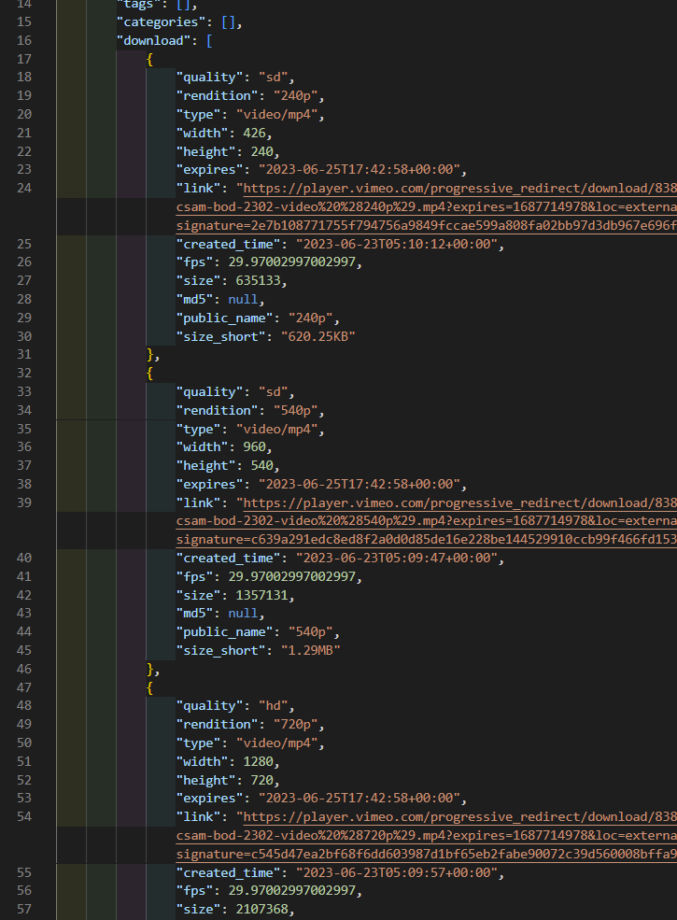Click the width value 1280
Image resolution: width=677 pixels, height=920 pixels.
click(258, 762)
